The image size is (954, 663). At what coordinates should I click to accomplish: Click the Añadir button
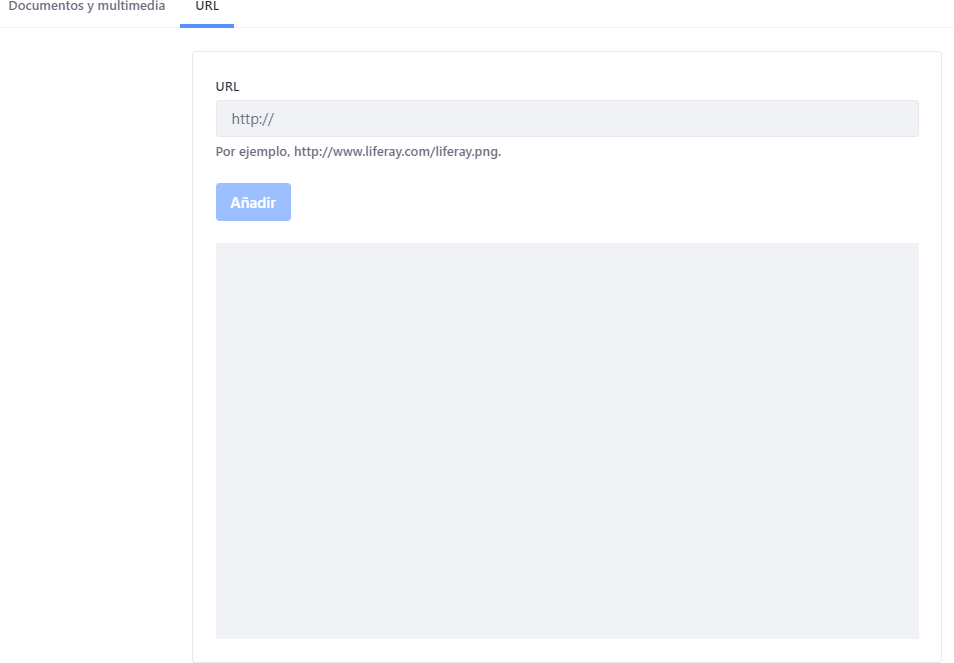[253, 202]
